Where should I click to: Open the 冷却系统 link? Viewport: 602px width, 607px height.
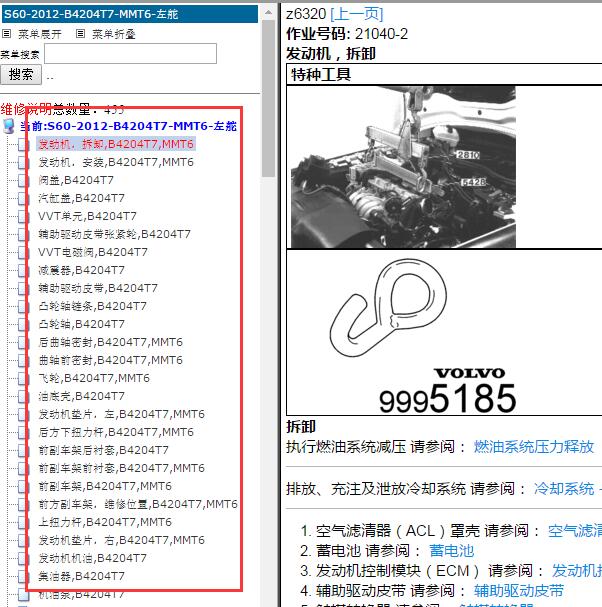point(564,489)
